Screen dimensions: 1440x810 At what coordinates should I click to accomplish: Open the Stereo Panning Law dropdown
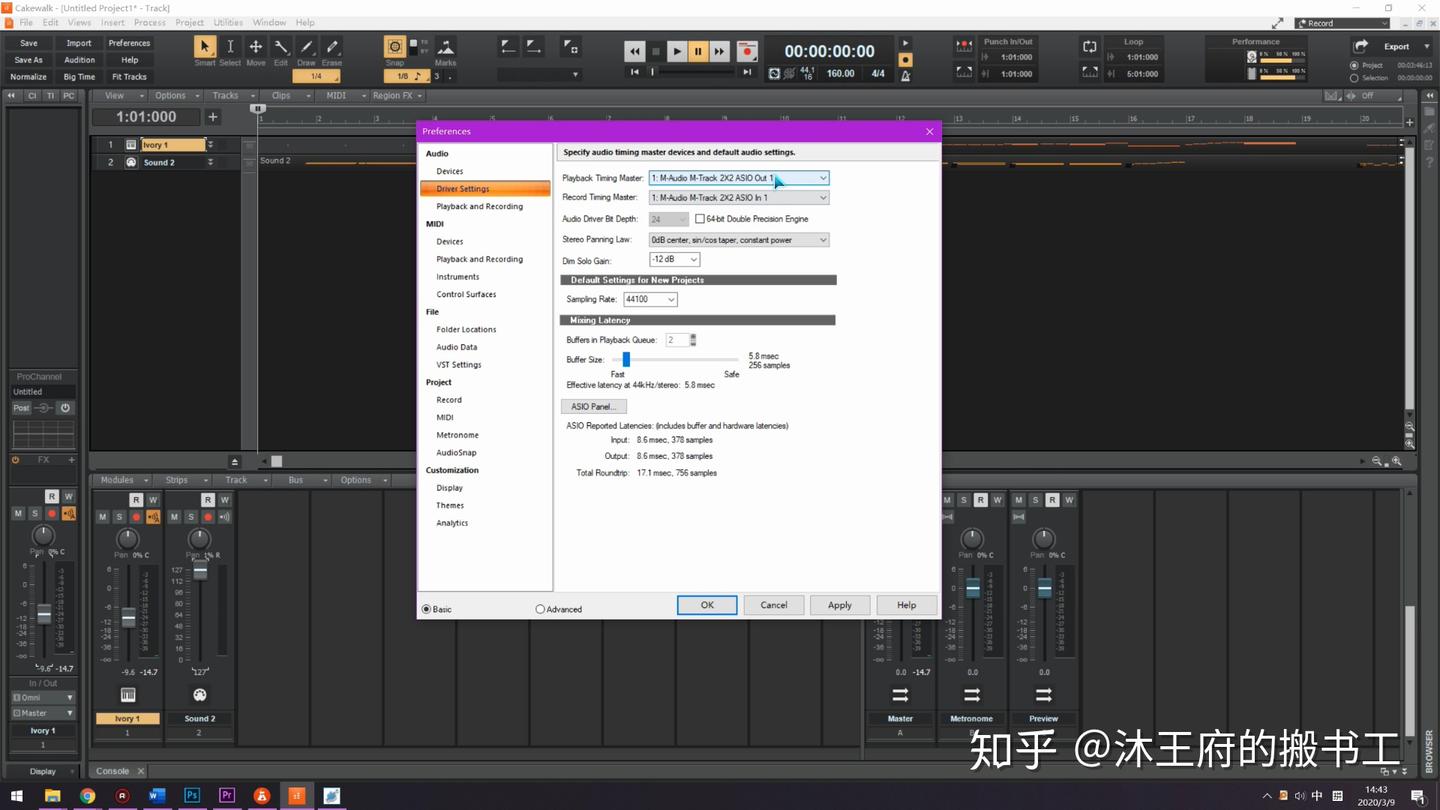[x=822, y=239]
